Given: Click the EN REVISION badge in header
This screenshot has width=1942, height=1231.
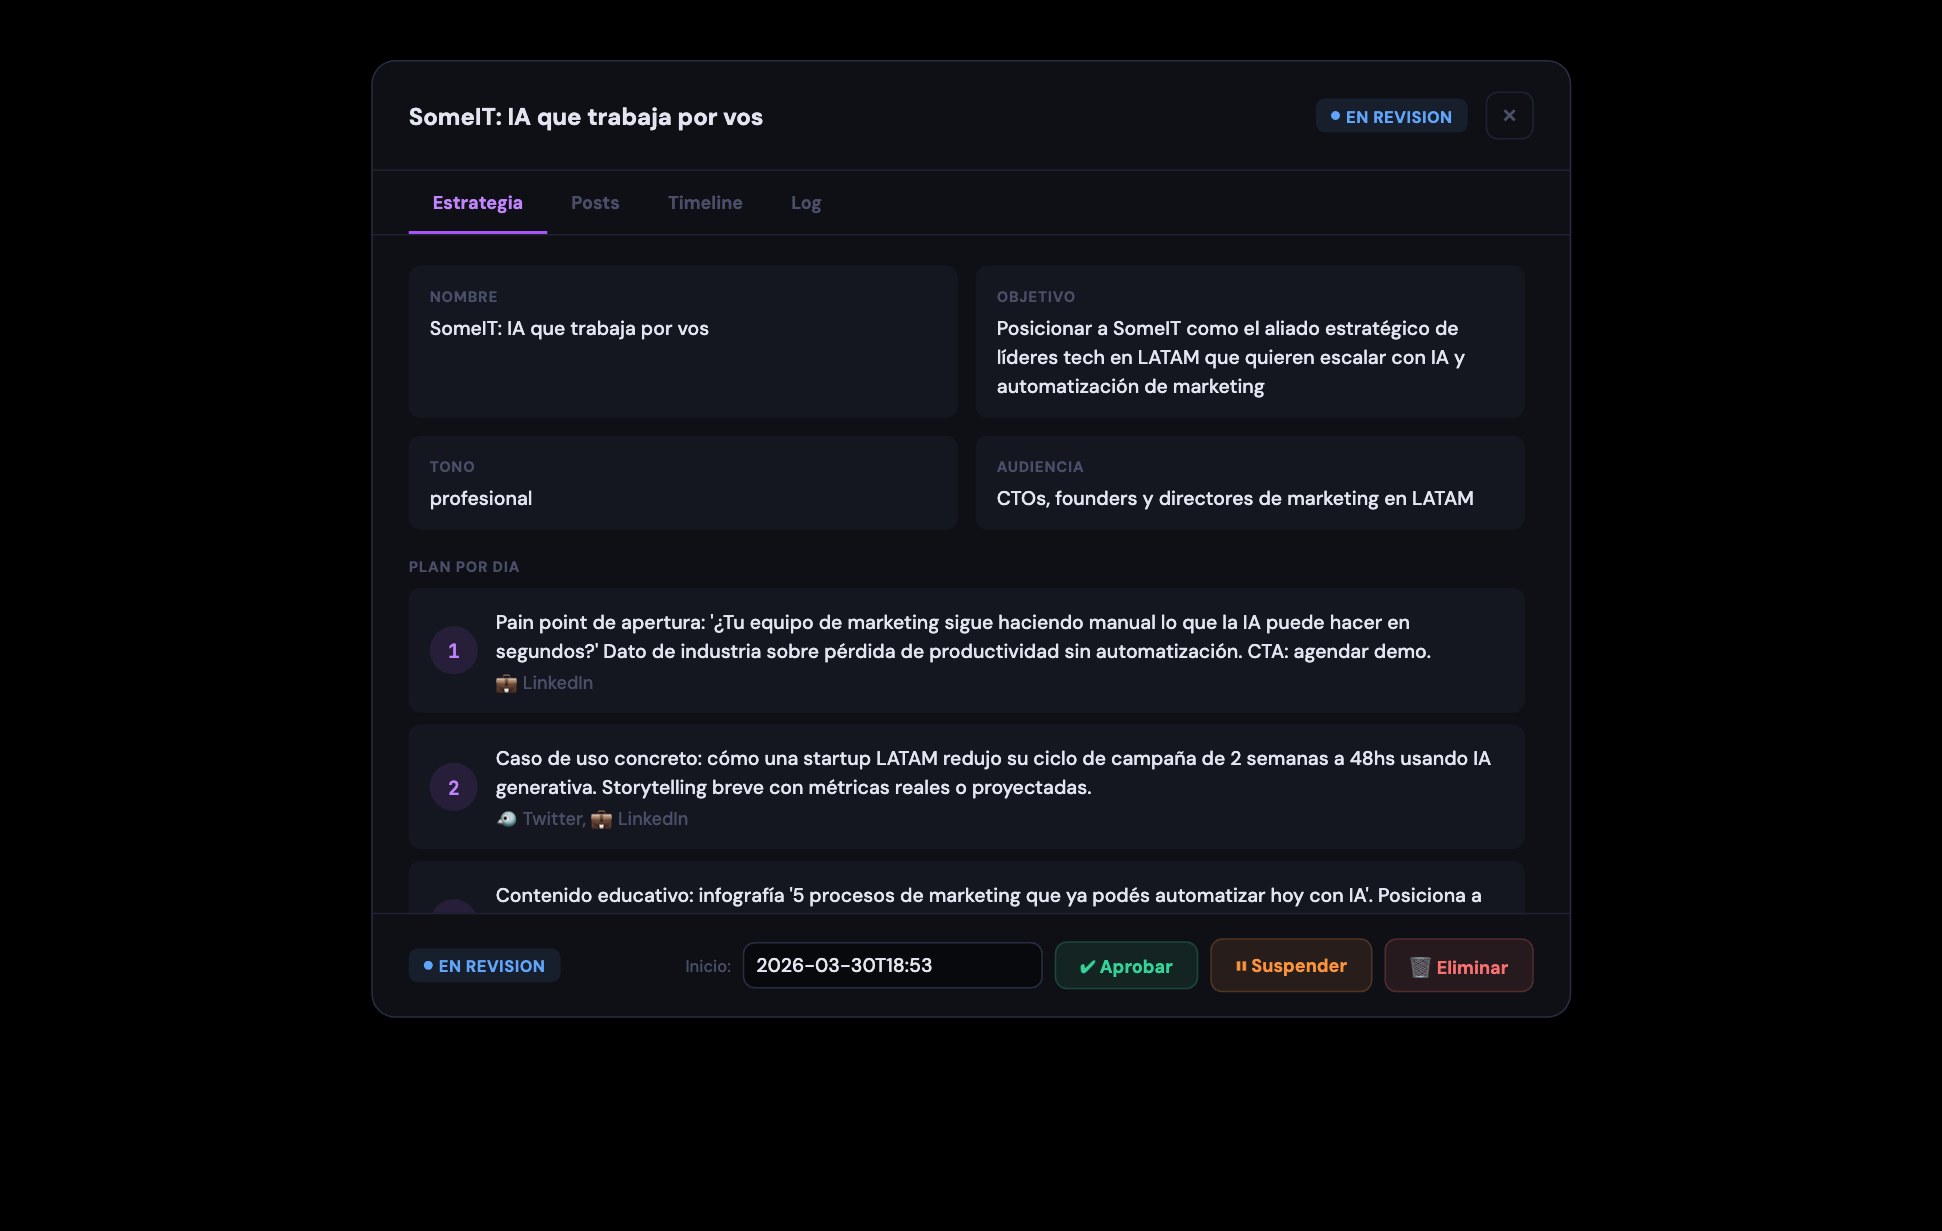Looking at the screenshot, I should click(1391, 117).
